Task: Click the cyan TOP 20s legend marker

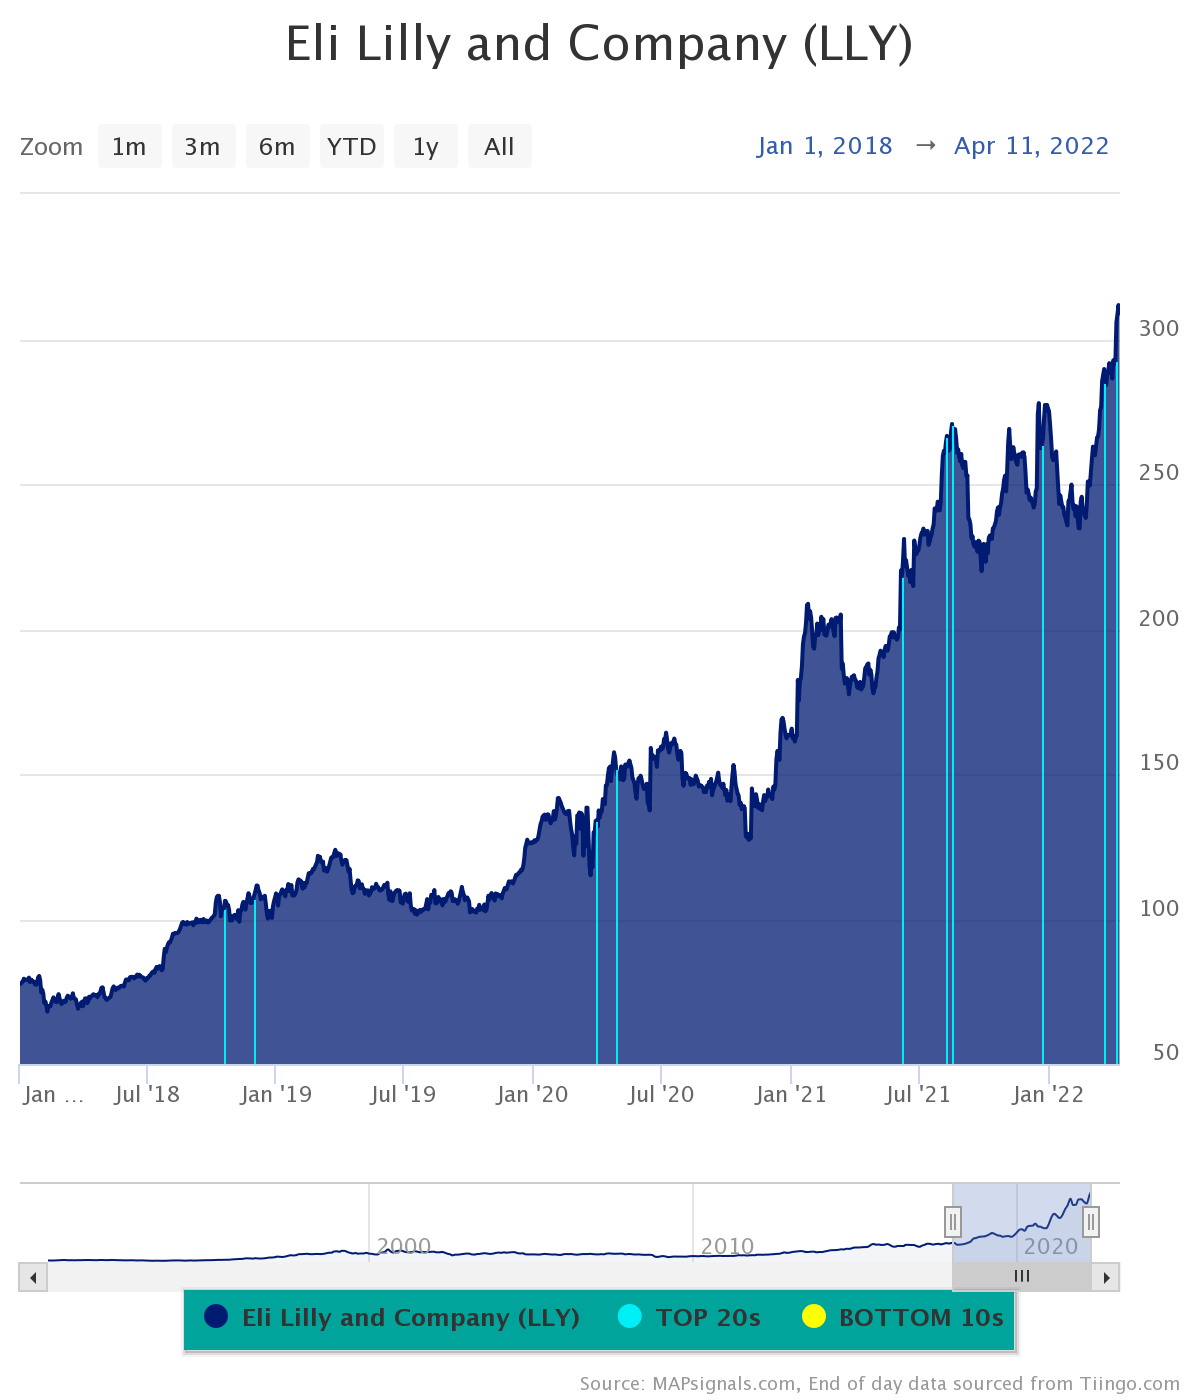Action: pyautogui.click(x=630, y=1317)
